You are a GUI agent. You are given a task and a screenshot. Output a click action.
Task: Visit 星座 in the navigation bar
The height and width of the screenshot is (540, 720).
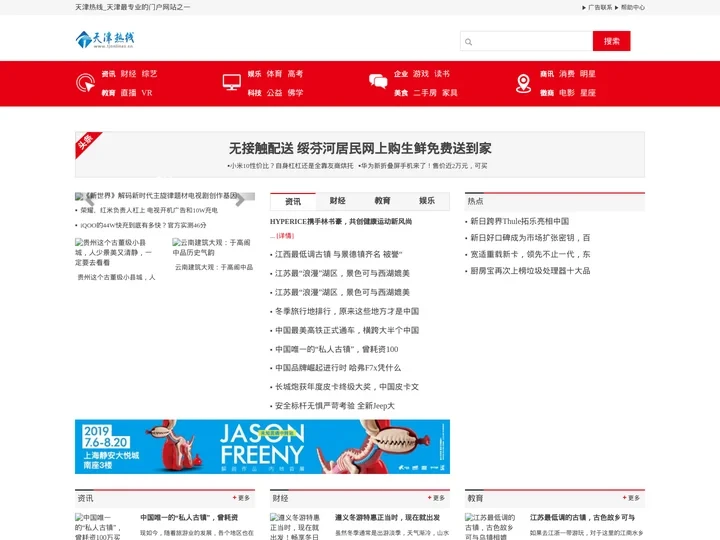[x=588, y=93]
